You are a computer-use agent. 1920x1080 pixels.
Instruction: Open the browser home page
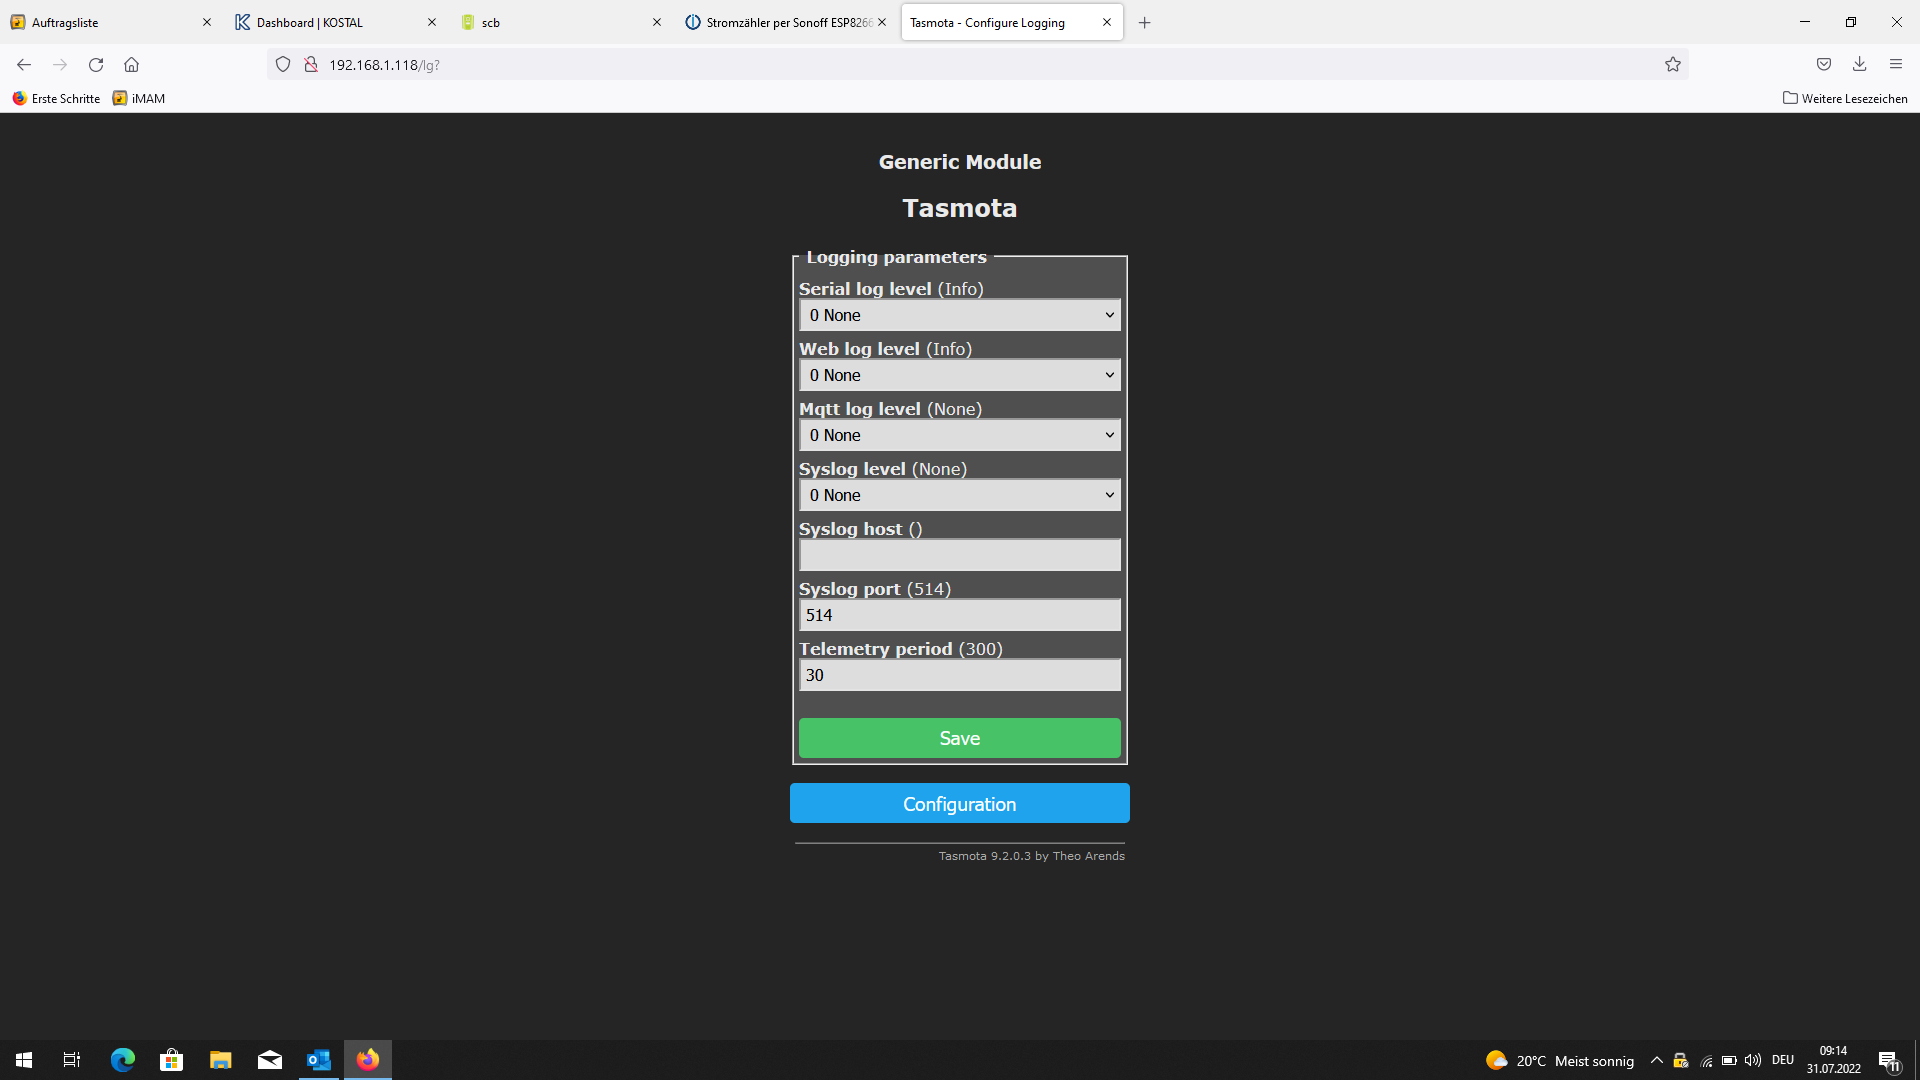pyautogui.click(x=131, y=65)
